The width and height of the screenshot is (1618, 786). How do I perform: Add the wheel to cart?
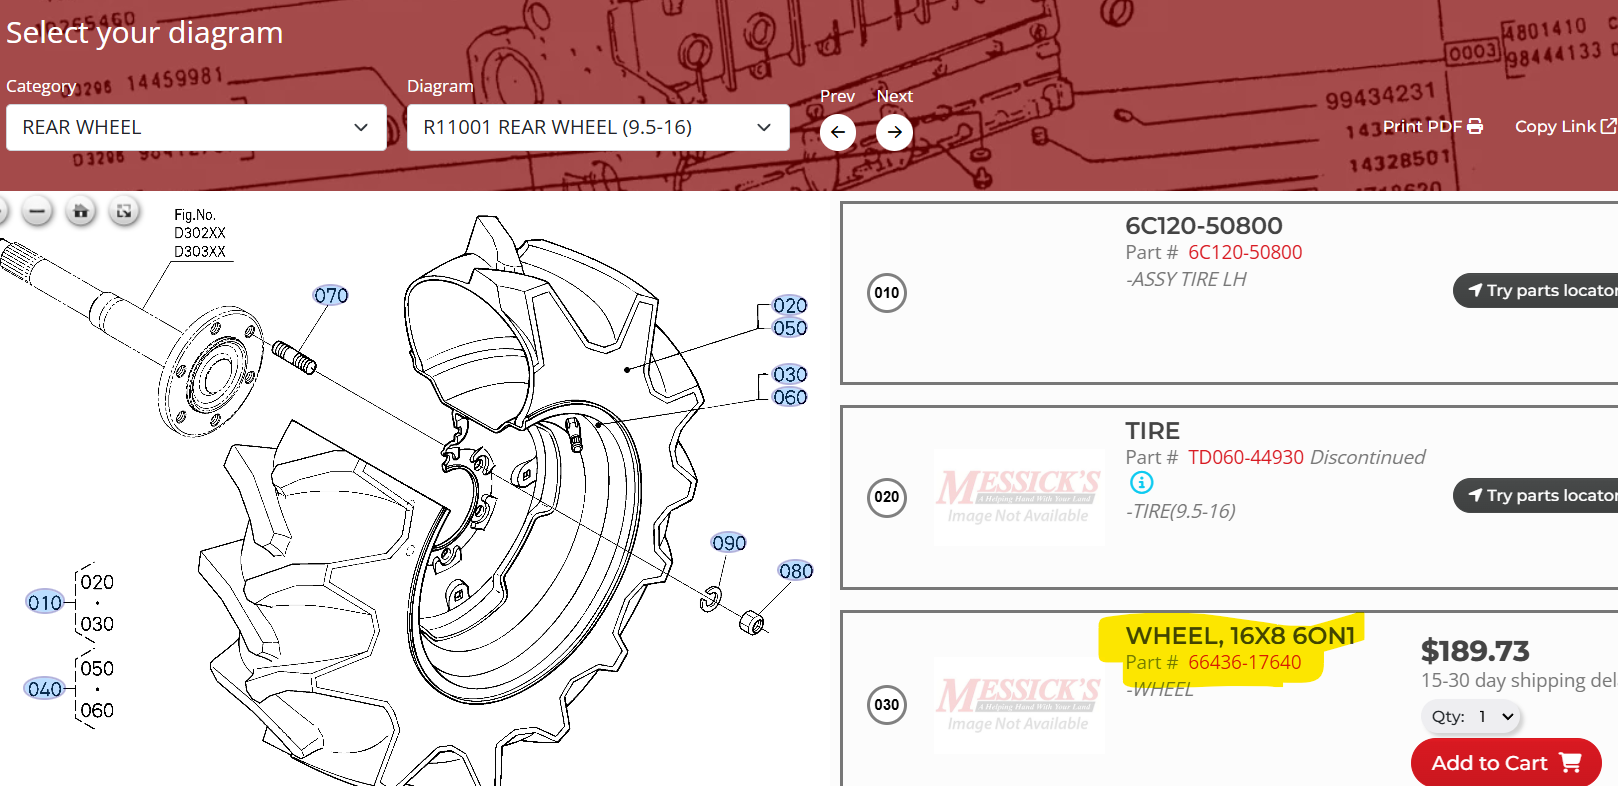1505,763
